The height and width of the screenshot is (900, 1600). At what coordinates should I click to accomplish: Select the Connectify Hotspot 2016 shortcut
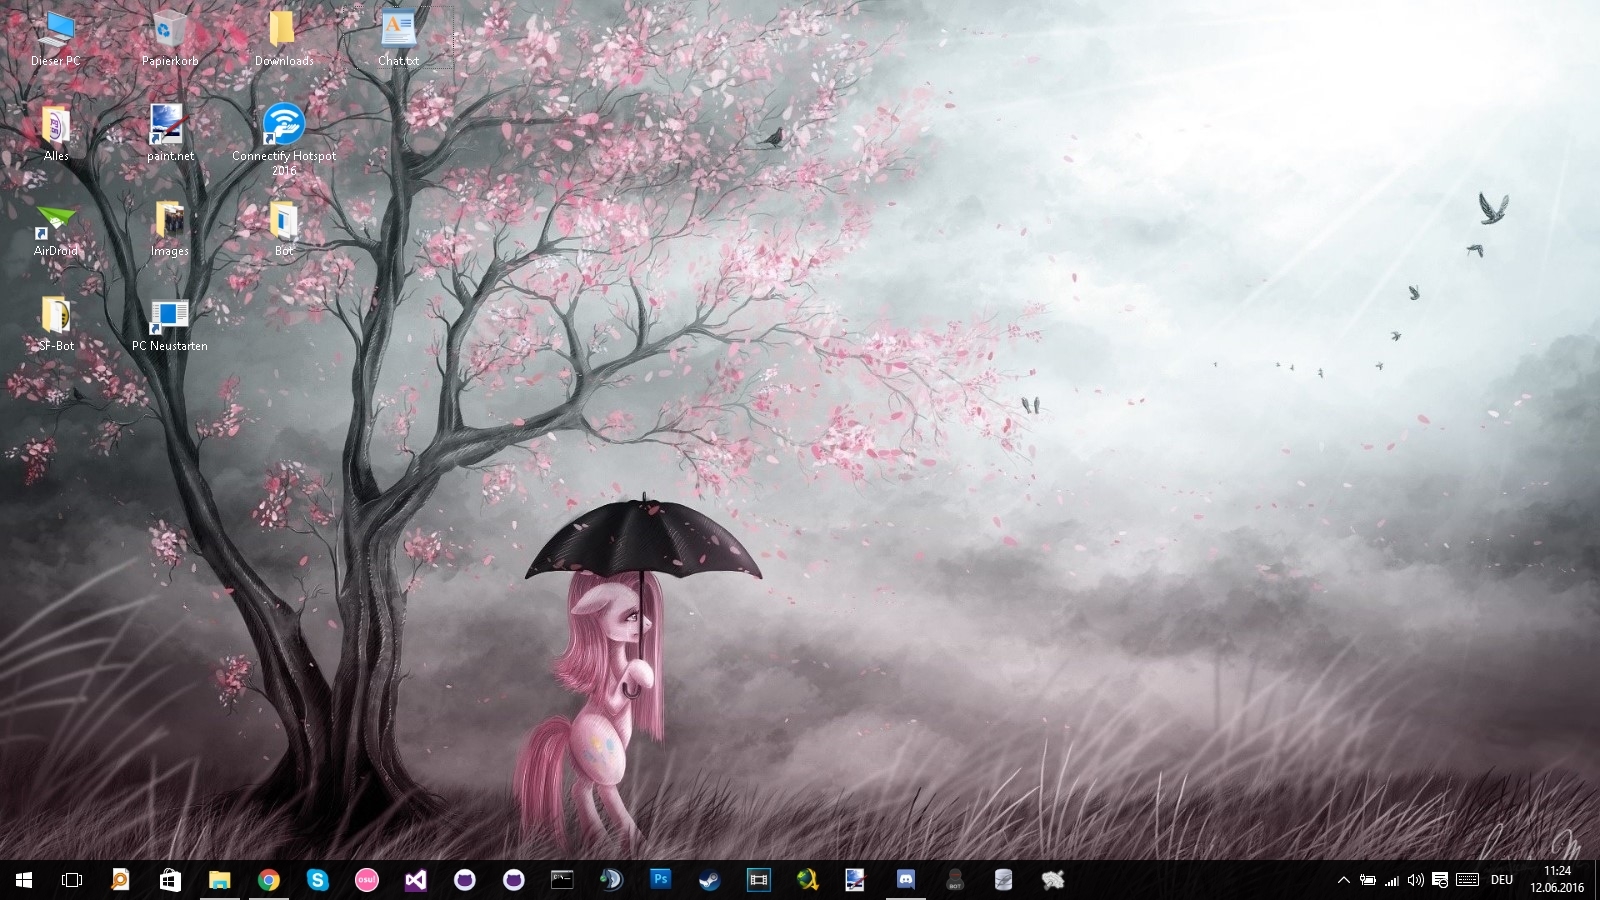point(284,140)
